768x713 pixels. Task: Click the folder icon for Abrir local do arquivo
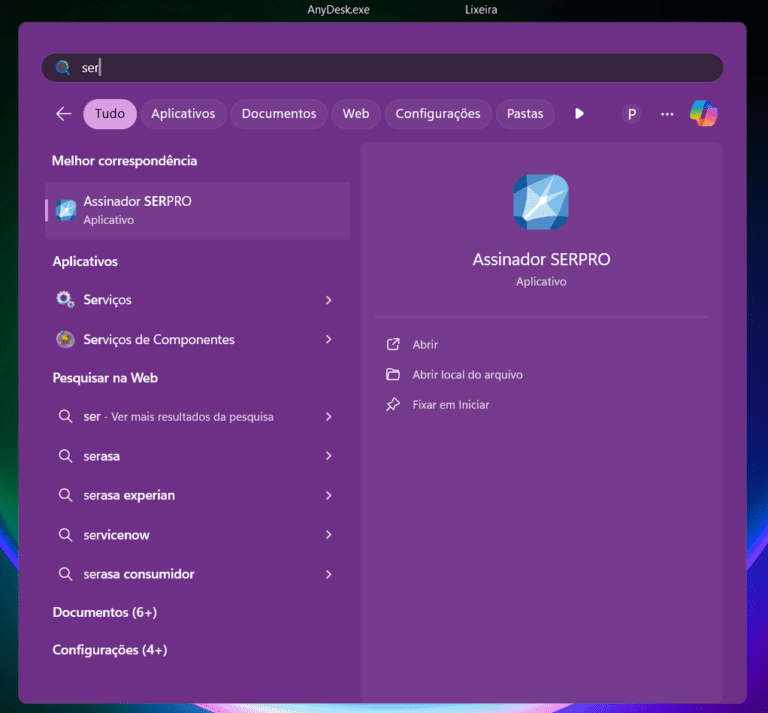393,375
